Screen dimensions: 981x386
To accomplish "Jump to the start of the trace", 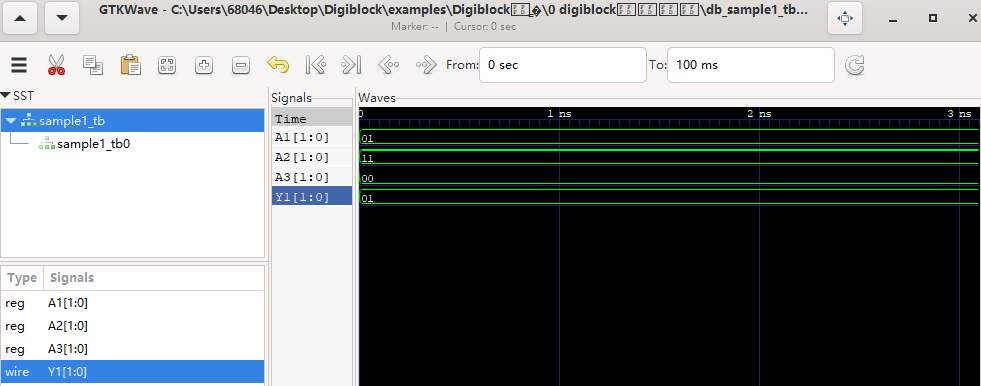I will point(315,65).
